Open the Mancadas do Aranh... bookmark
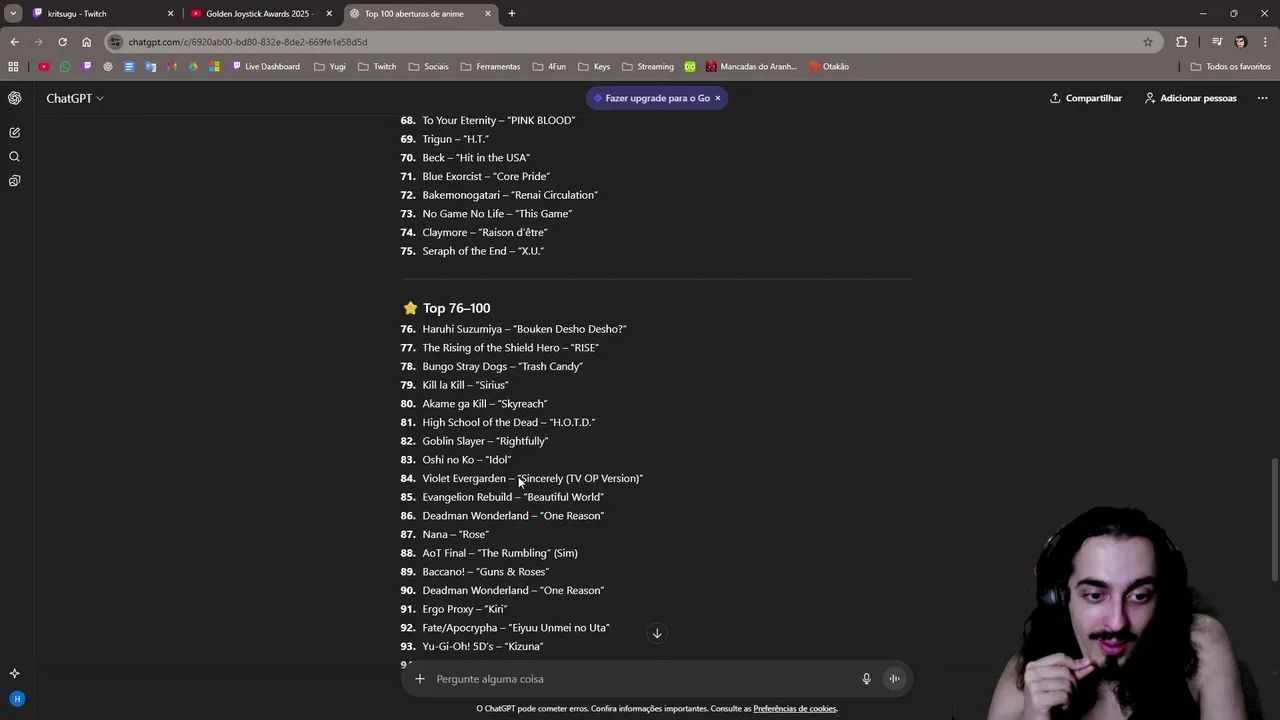The height and width of the screenshot is (720, 1280). point(751,67)
